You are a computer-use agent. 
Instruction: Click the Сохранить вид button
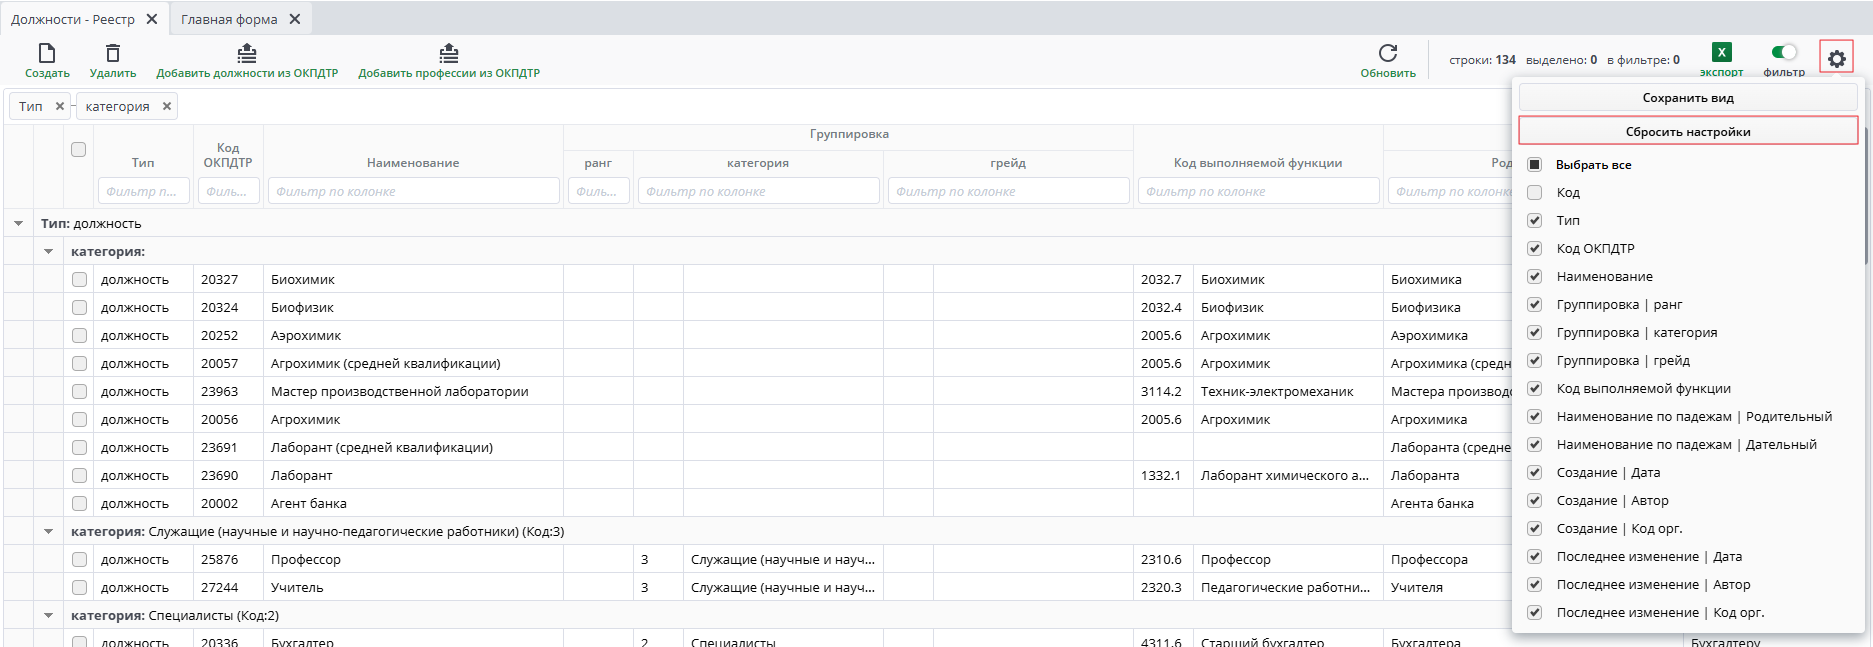pyautogui.click(x=1687, y=98)
